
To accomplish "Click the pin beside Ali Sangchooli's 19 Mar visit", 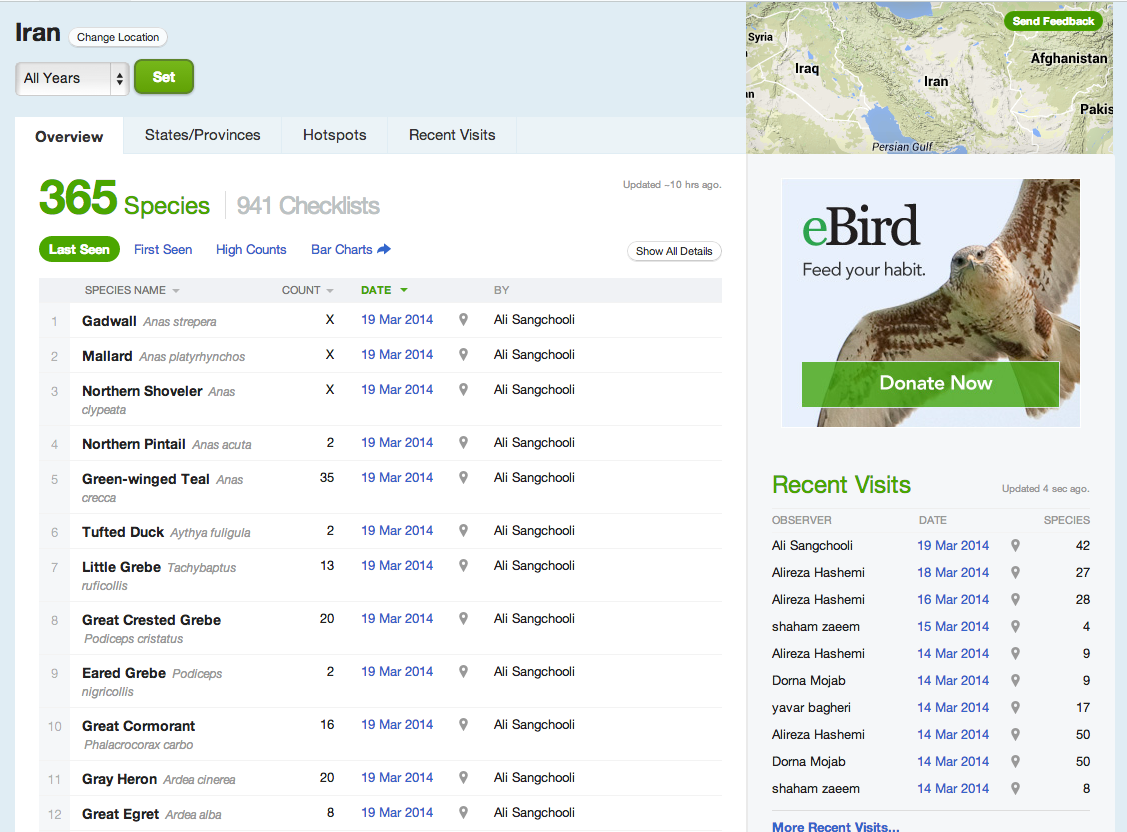I will pos(1014,545).
